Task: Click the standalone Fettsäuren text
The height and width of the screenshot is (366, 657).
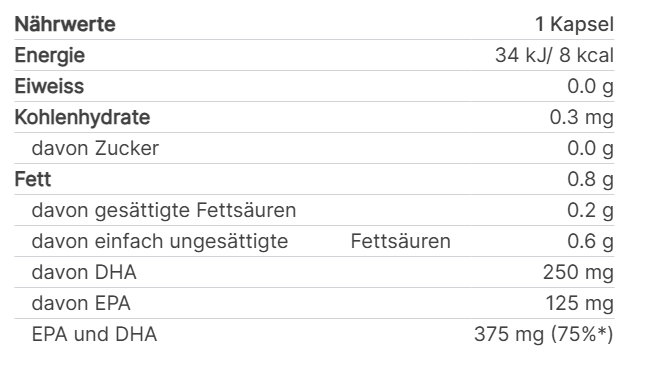Action: 401,241
